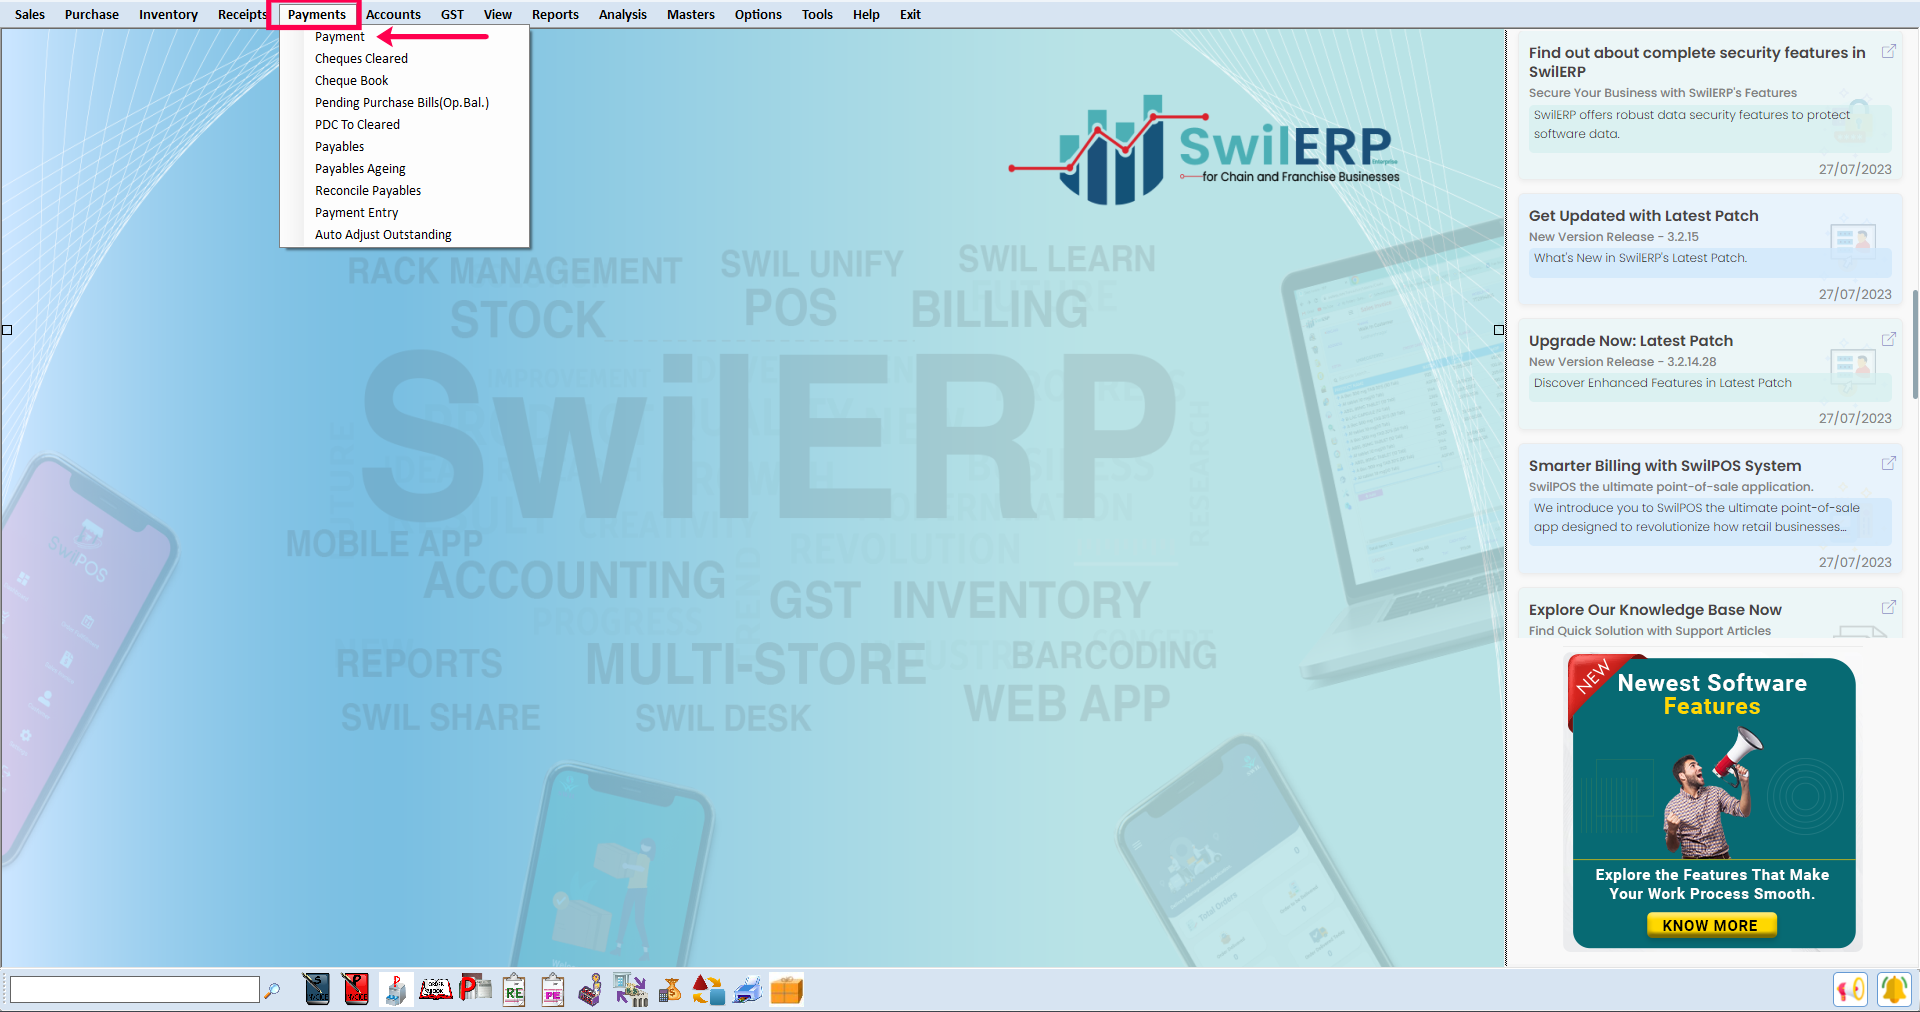This screenshot has width=1920, height=1012.
Task: Open the Reports menu
Action: click(555, 14)
